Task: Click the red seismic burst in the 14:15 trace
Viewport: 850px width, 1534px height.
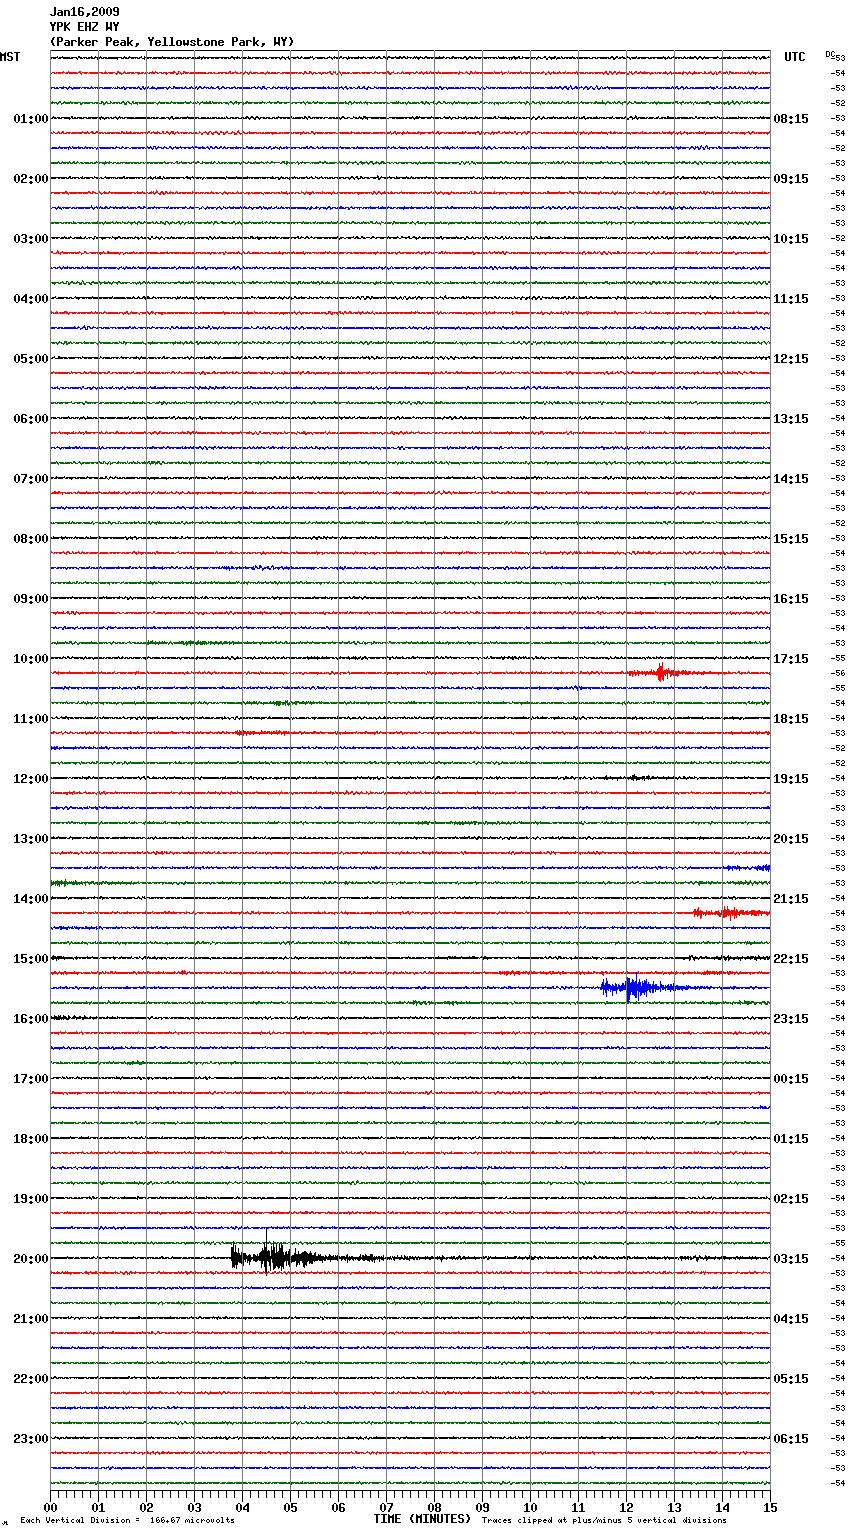Action: tap(730, 913)
